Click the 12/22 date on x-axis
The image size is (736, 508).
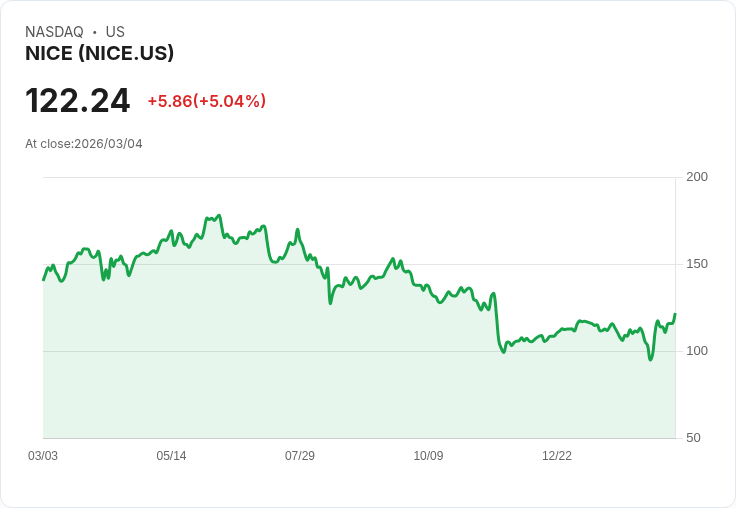point(557,456)
